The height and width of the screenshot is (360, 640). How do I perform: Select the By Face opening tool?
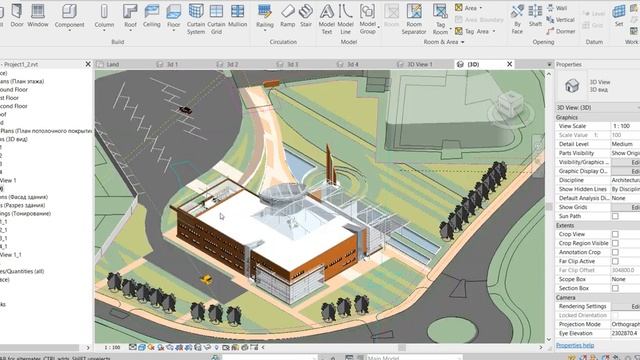(x=517, y=19)
